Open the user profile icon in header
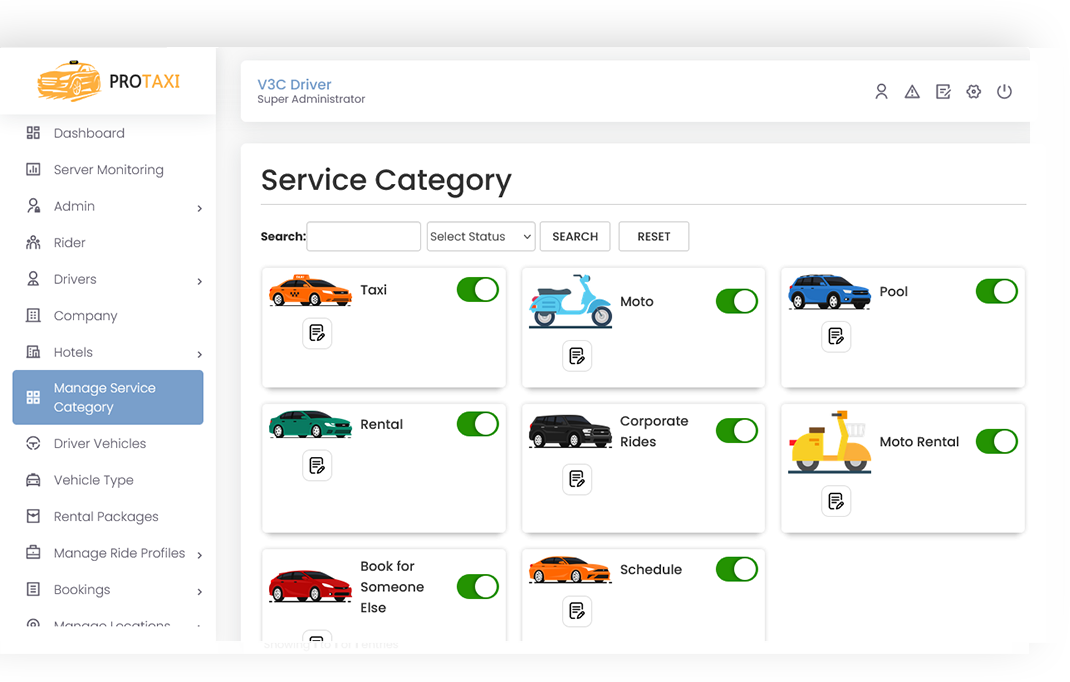1070x682 pixels. tap(881, 91)
